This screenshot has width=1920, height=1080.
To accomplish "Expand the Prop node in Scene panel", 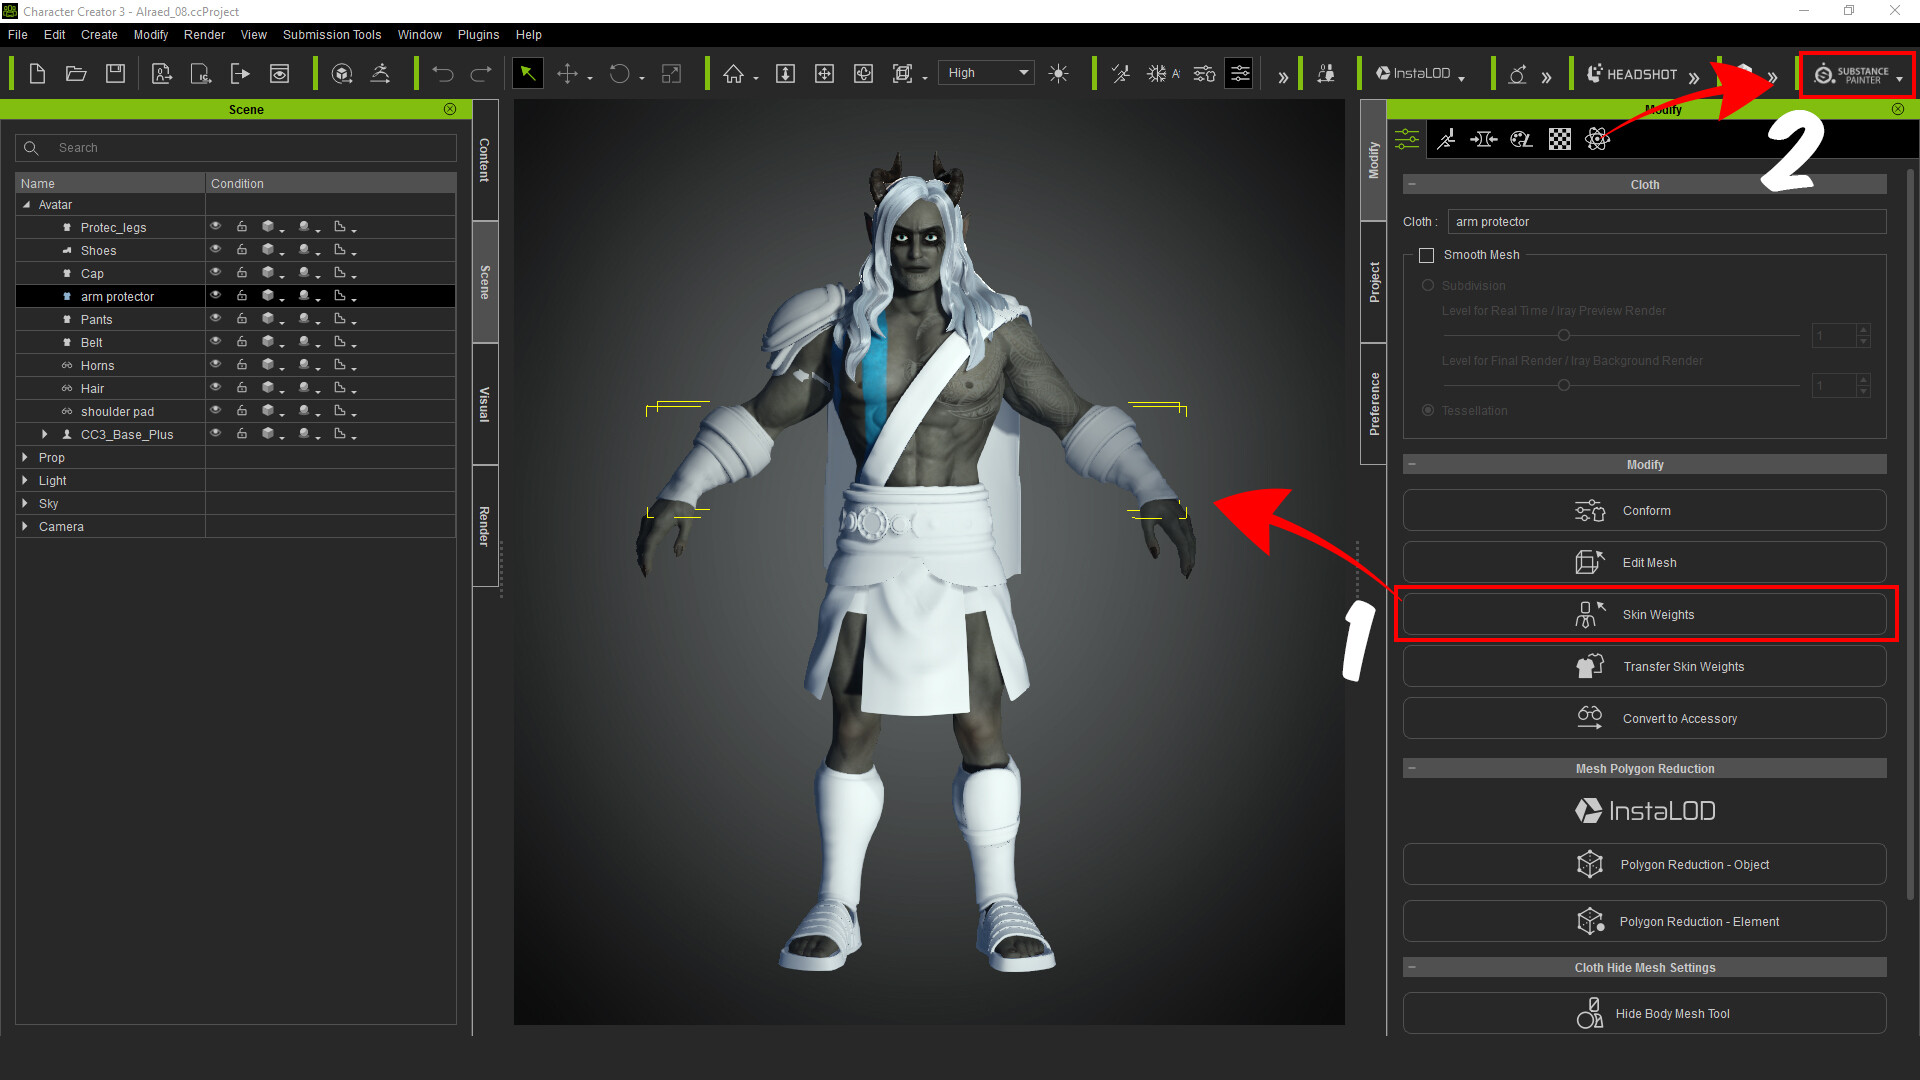I will [25, 457].
